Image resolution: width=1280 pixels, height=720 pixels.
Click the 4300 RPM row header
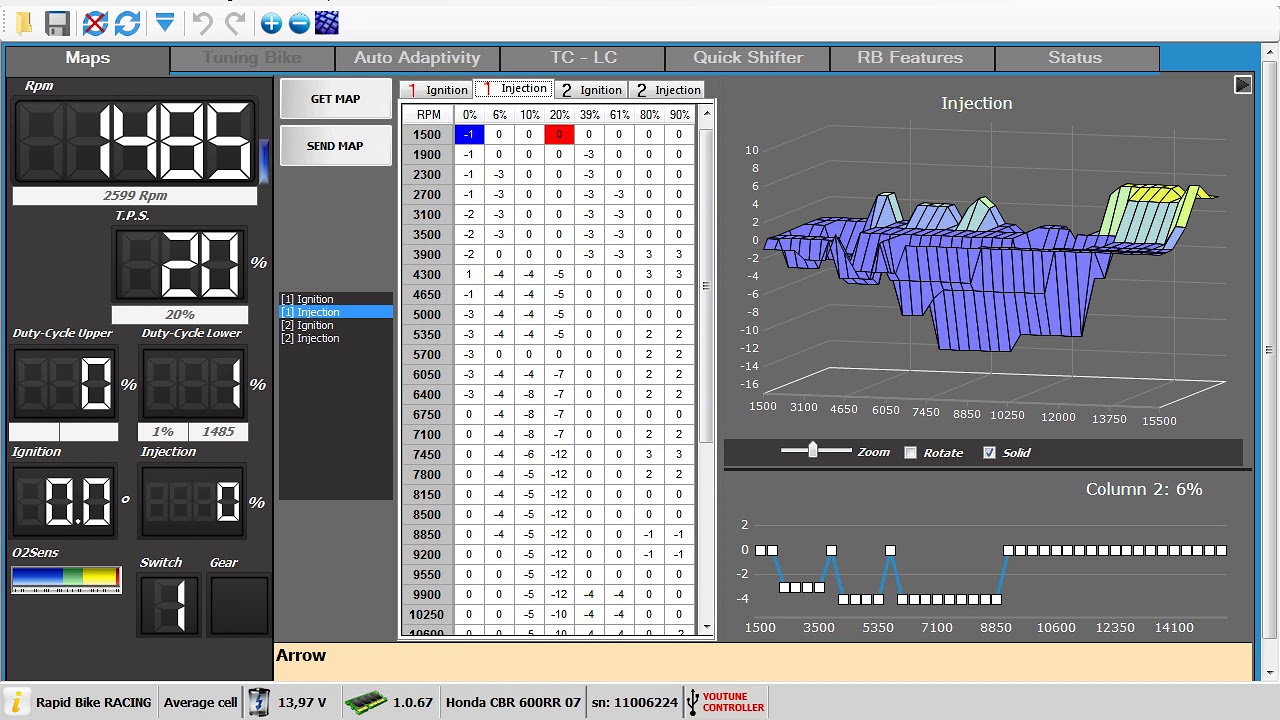pos(427,275)
